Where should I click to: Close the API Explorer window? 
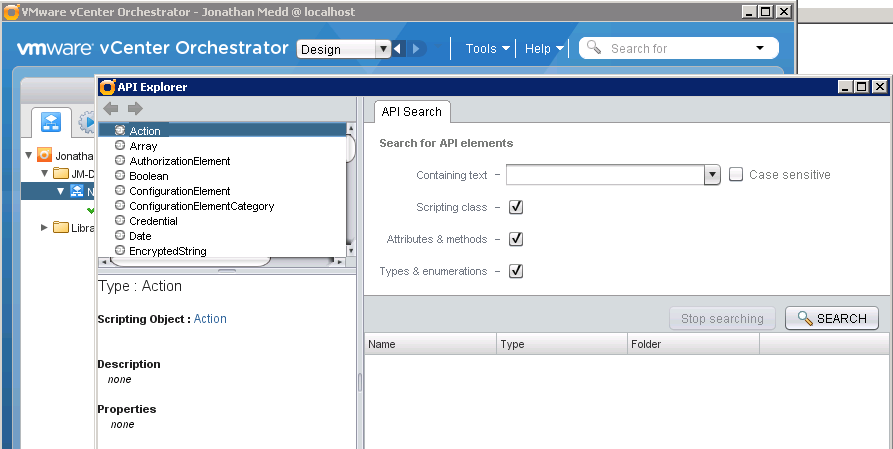click(880, 87)
